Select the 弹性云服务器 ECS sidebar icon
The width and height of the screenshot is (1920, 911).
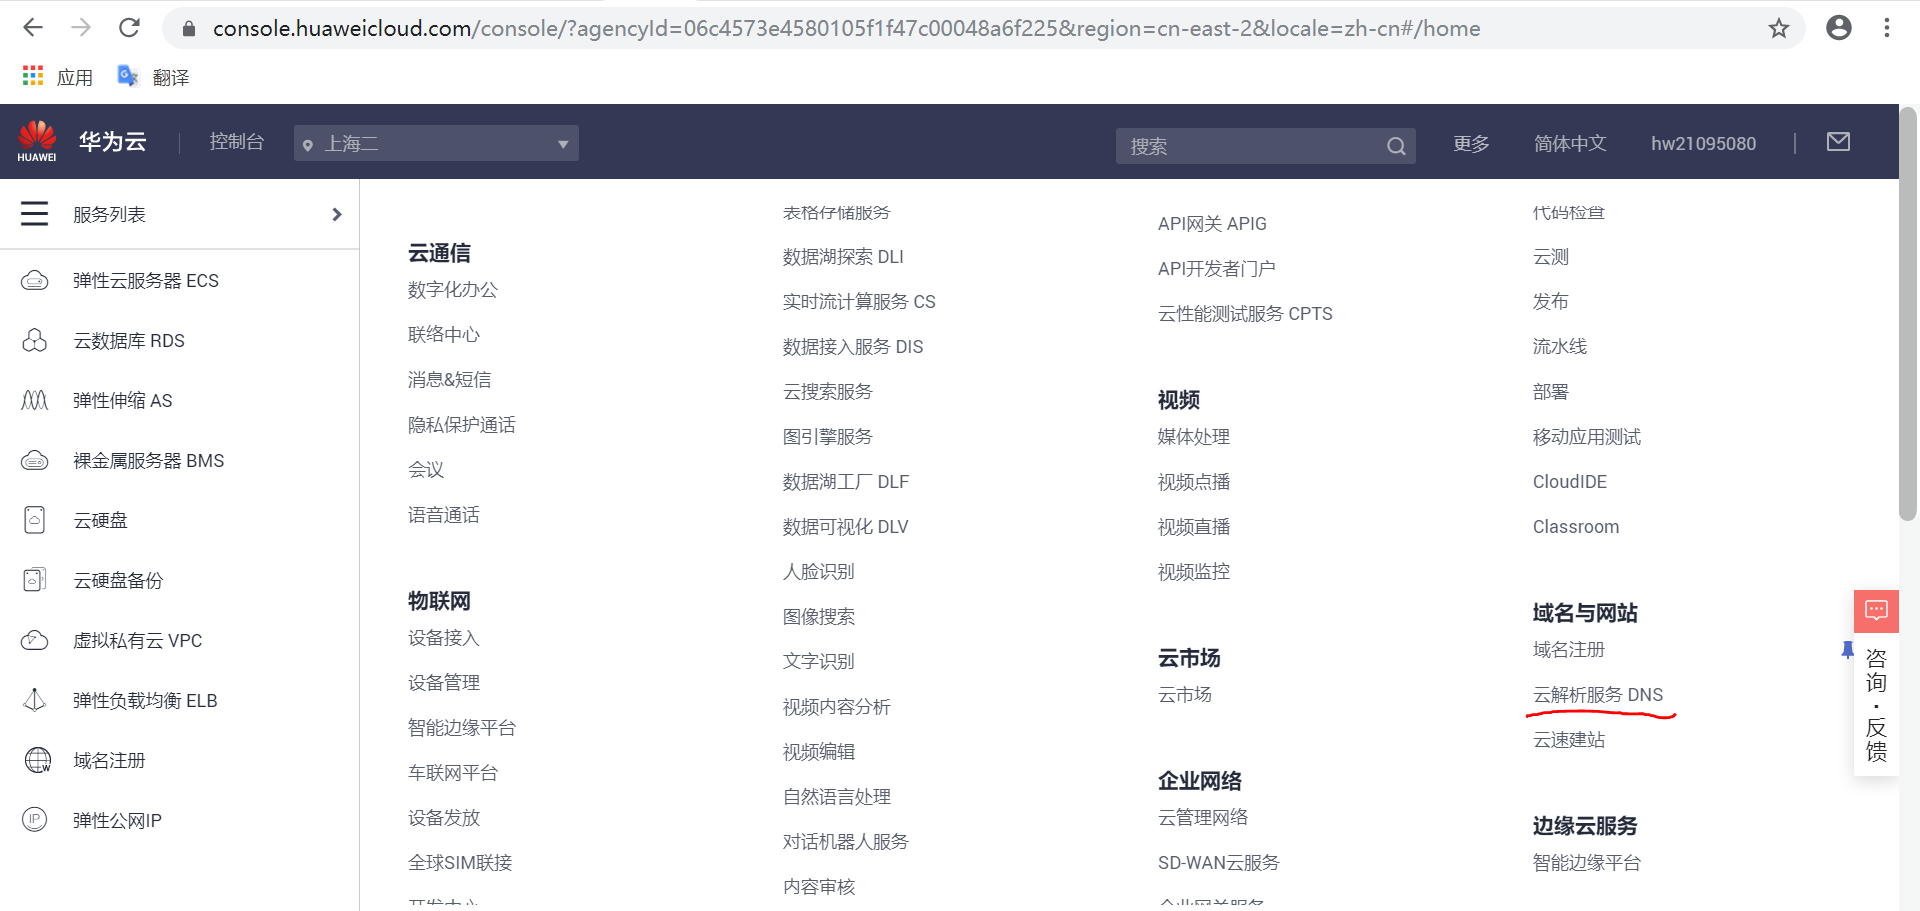(35, 280)
